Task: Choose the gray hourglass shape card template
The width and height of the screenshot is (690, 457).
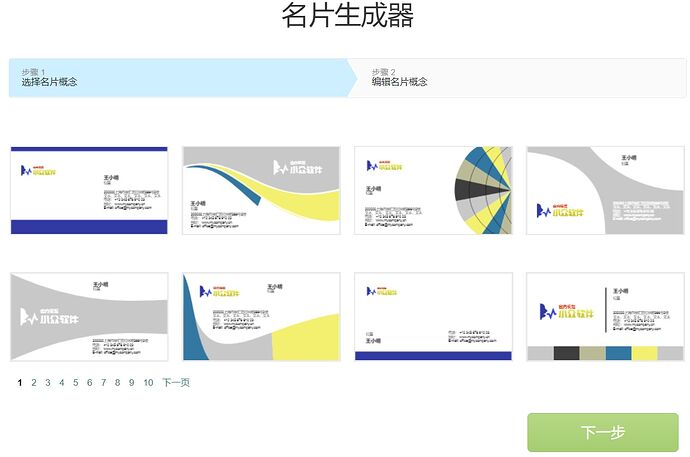Action: [x=89, y=317]
